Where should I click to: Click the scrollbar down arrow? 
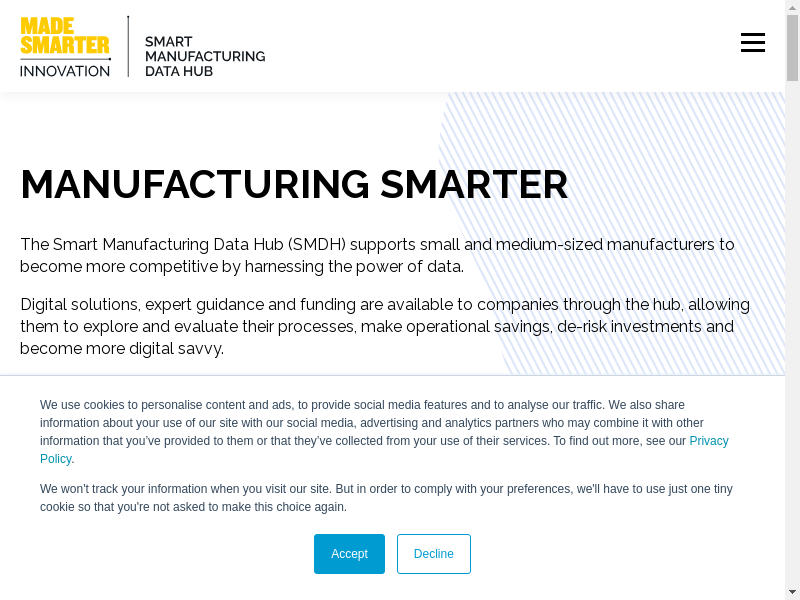[x=792, y=591]
